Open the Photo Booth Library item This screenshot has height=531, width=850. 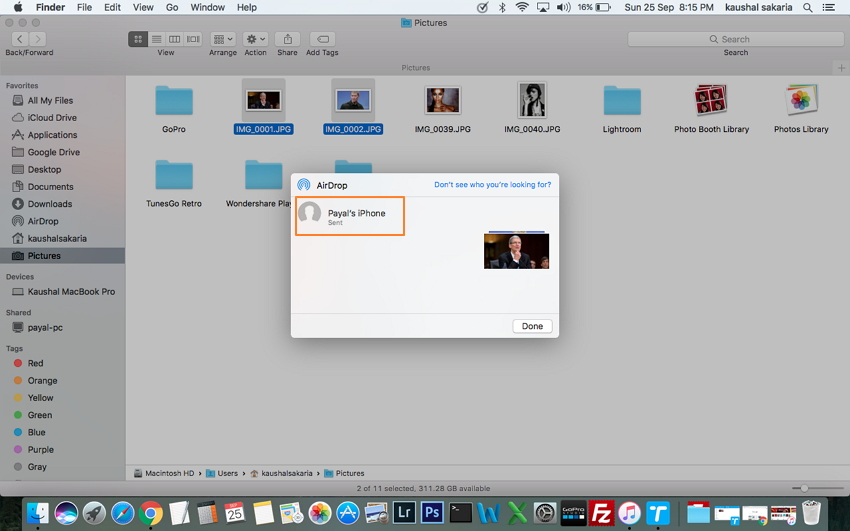[x=711, y=101]
